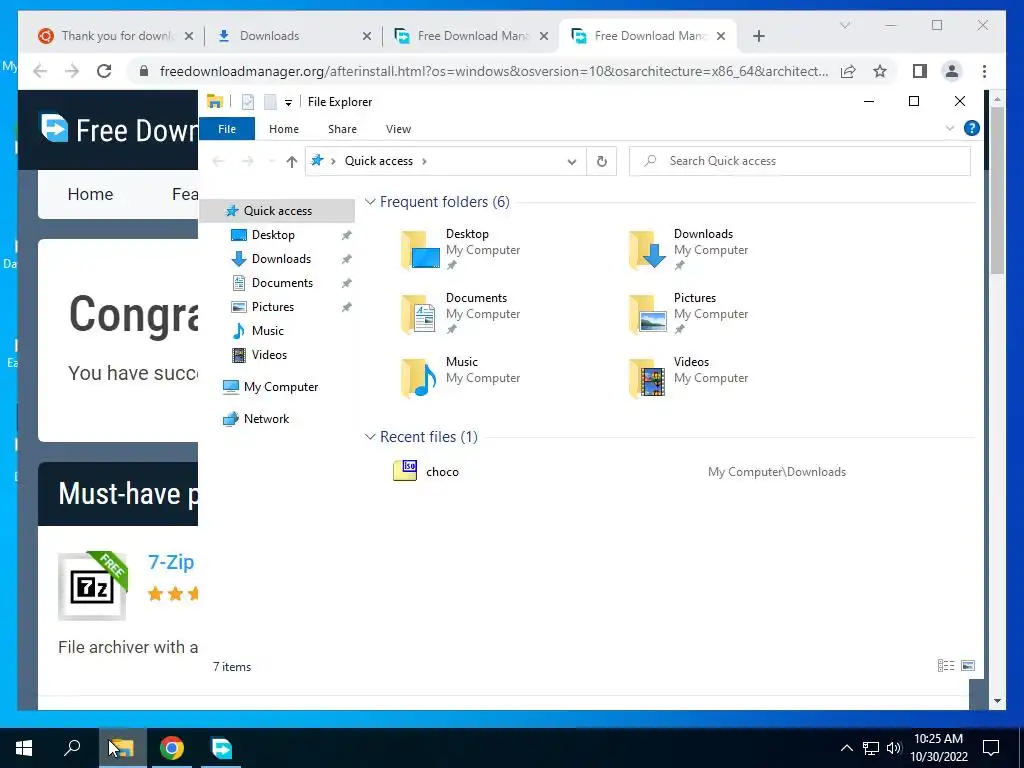The image size is (1024, 768).
Task: Open the Home ribbon tab
Action: click(x=283, y=129)
